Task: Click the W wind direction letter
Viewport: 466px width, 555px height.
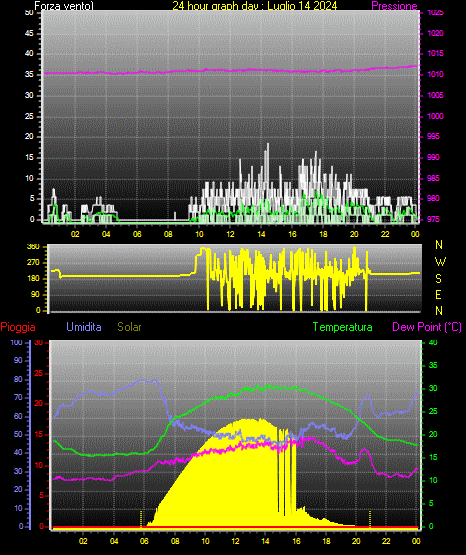Action: coord(440,262)
